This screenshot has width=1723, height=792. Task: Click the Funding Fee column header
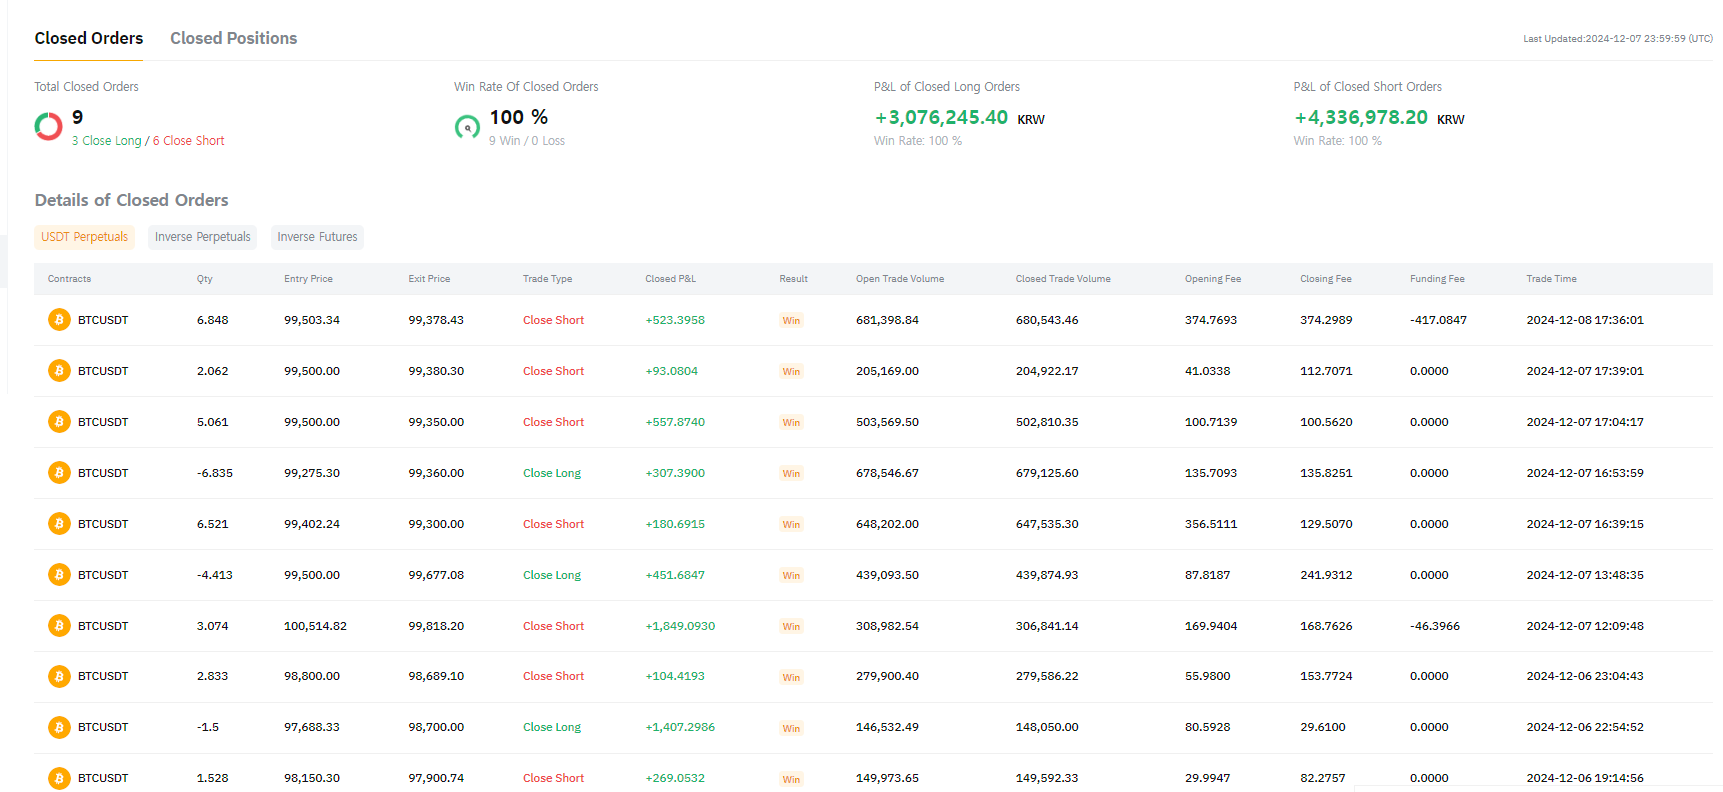pyautogui.click(x=1437, y=279)
